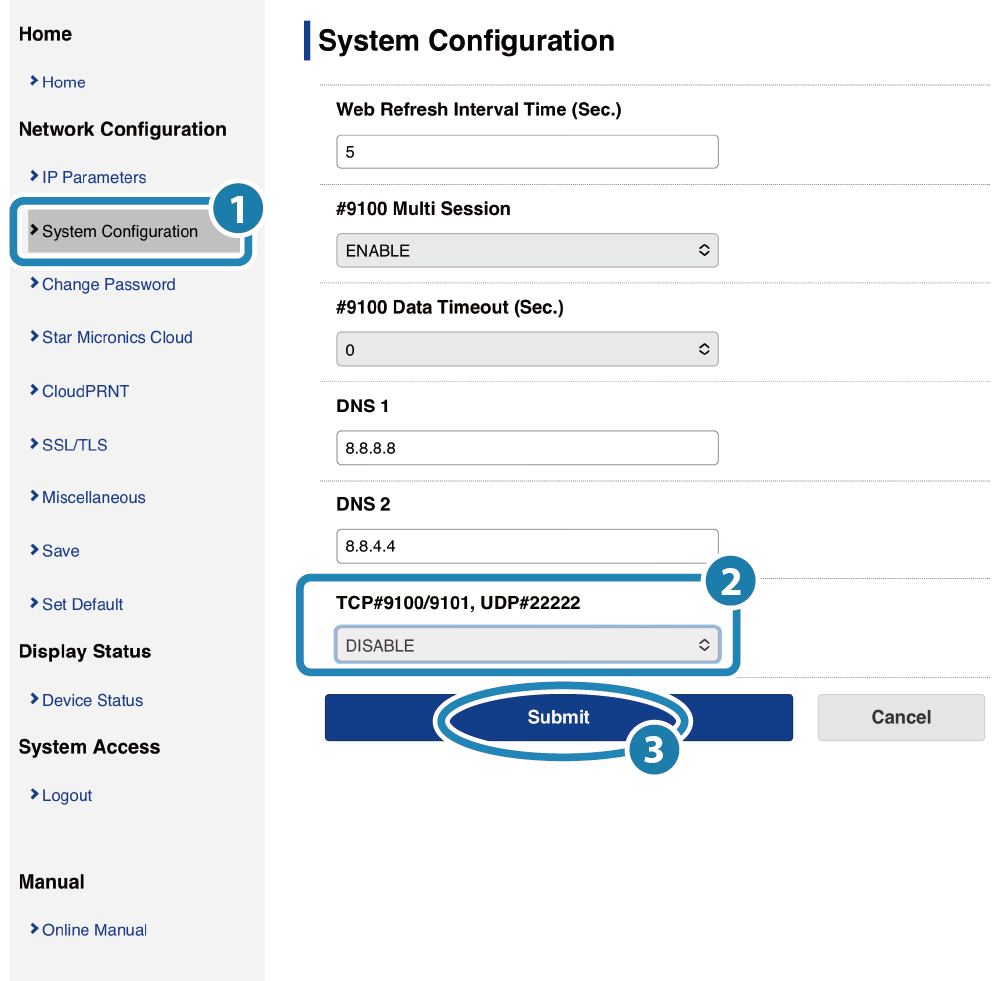The width and height of the screenshot is (1000, 981).
Task: Click the System Configuration page title
Action: (466, 41)
